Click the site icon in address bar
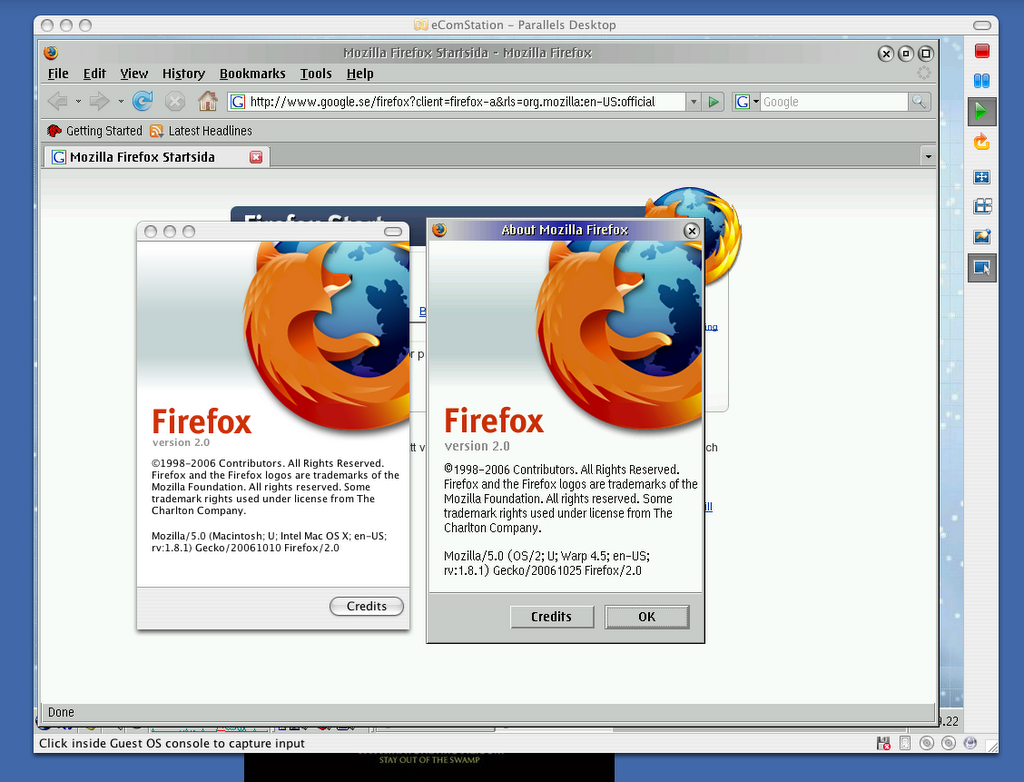The width and height of the screenshot is (1024, 782). tap(238, 102)
